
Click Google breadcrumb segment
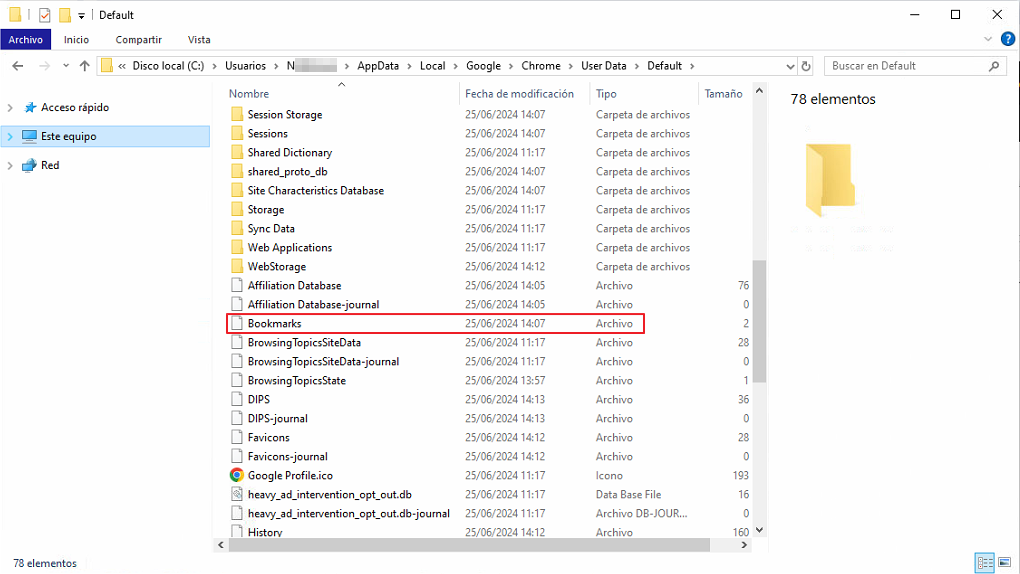pyautogui.click(x=483, y=66)
